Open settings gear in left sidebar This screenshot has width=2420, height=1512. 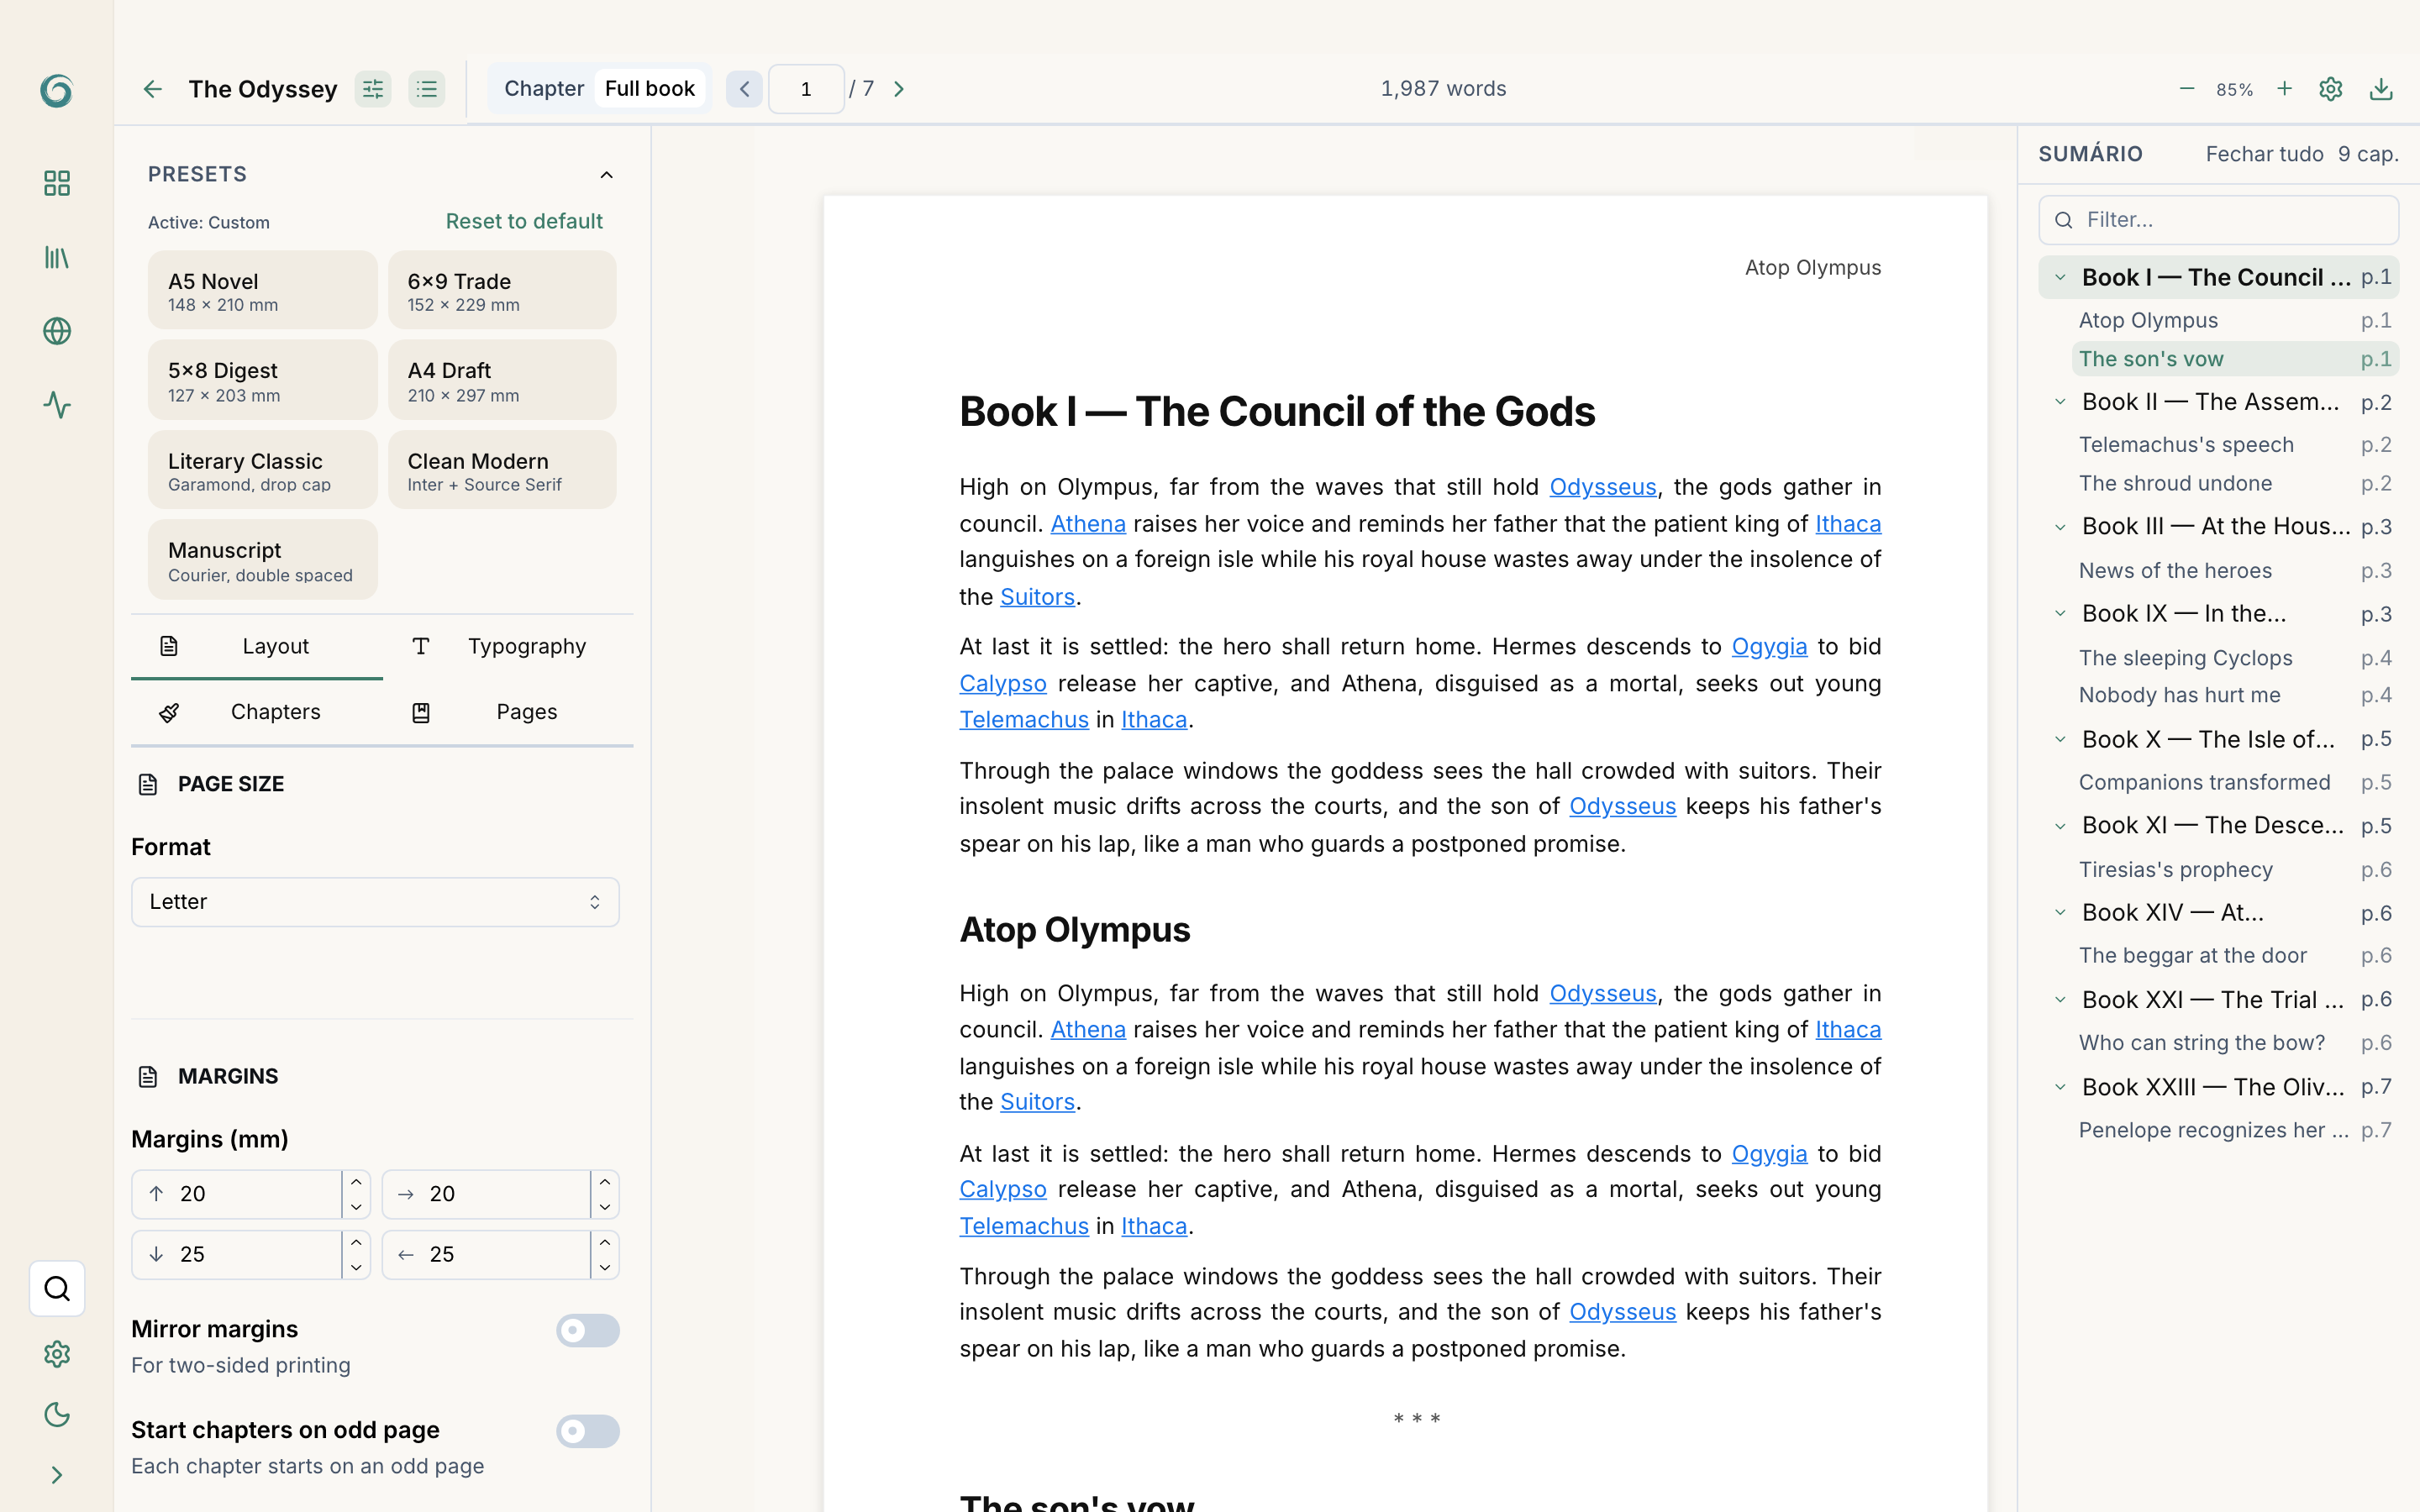(x=57, y=1354)
